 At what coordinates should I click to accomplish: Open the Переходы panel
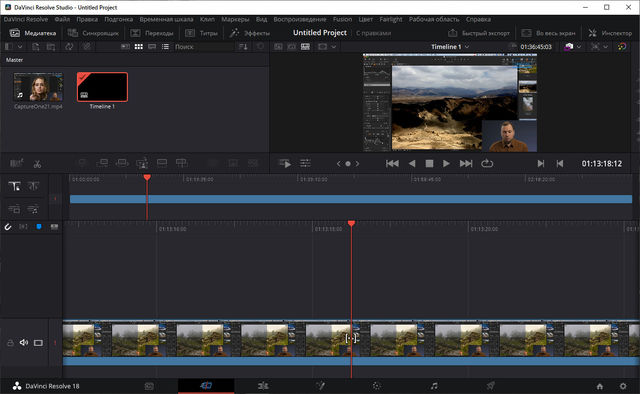[152, 33]
